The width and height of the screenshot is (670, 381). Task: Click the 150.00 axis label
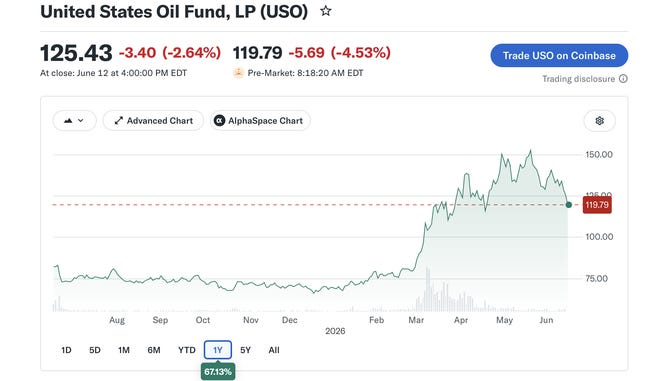(599, 155)
